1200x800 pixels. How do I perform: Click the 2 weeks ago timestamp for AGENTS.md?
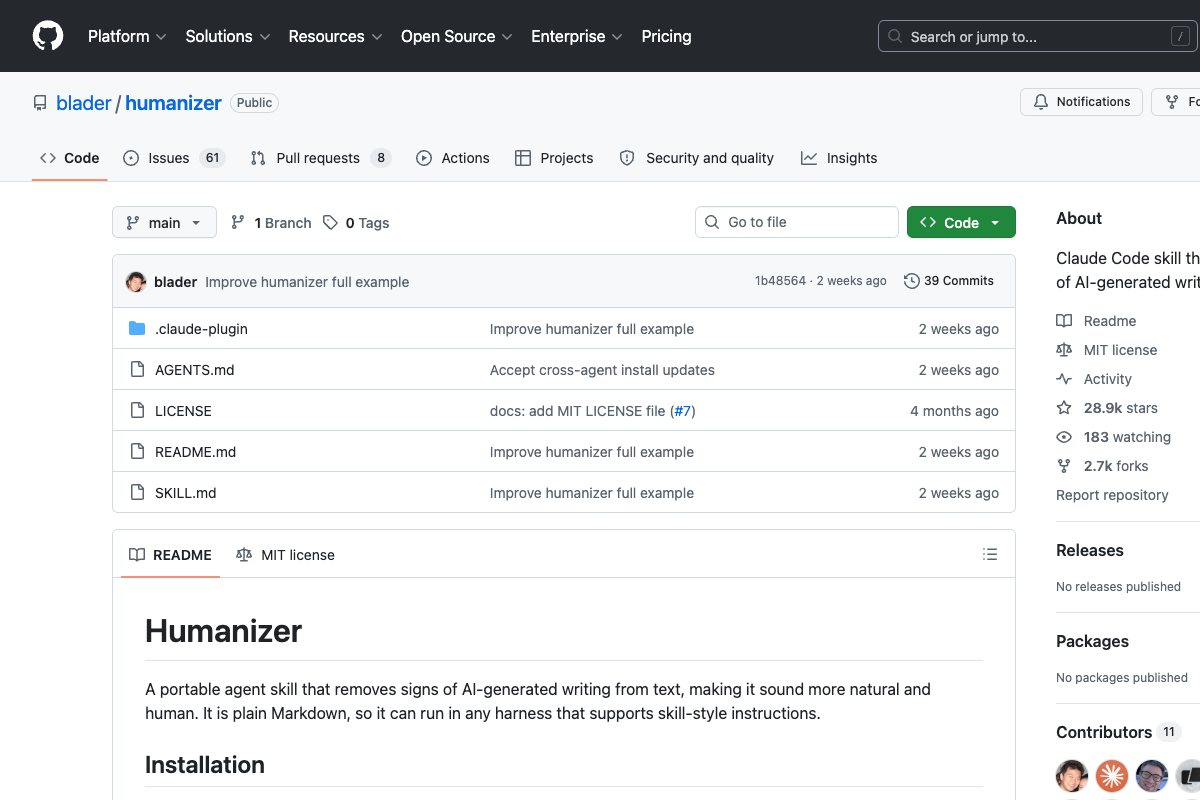(x=959, y=370)
